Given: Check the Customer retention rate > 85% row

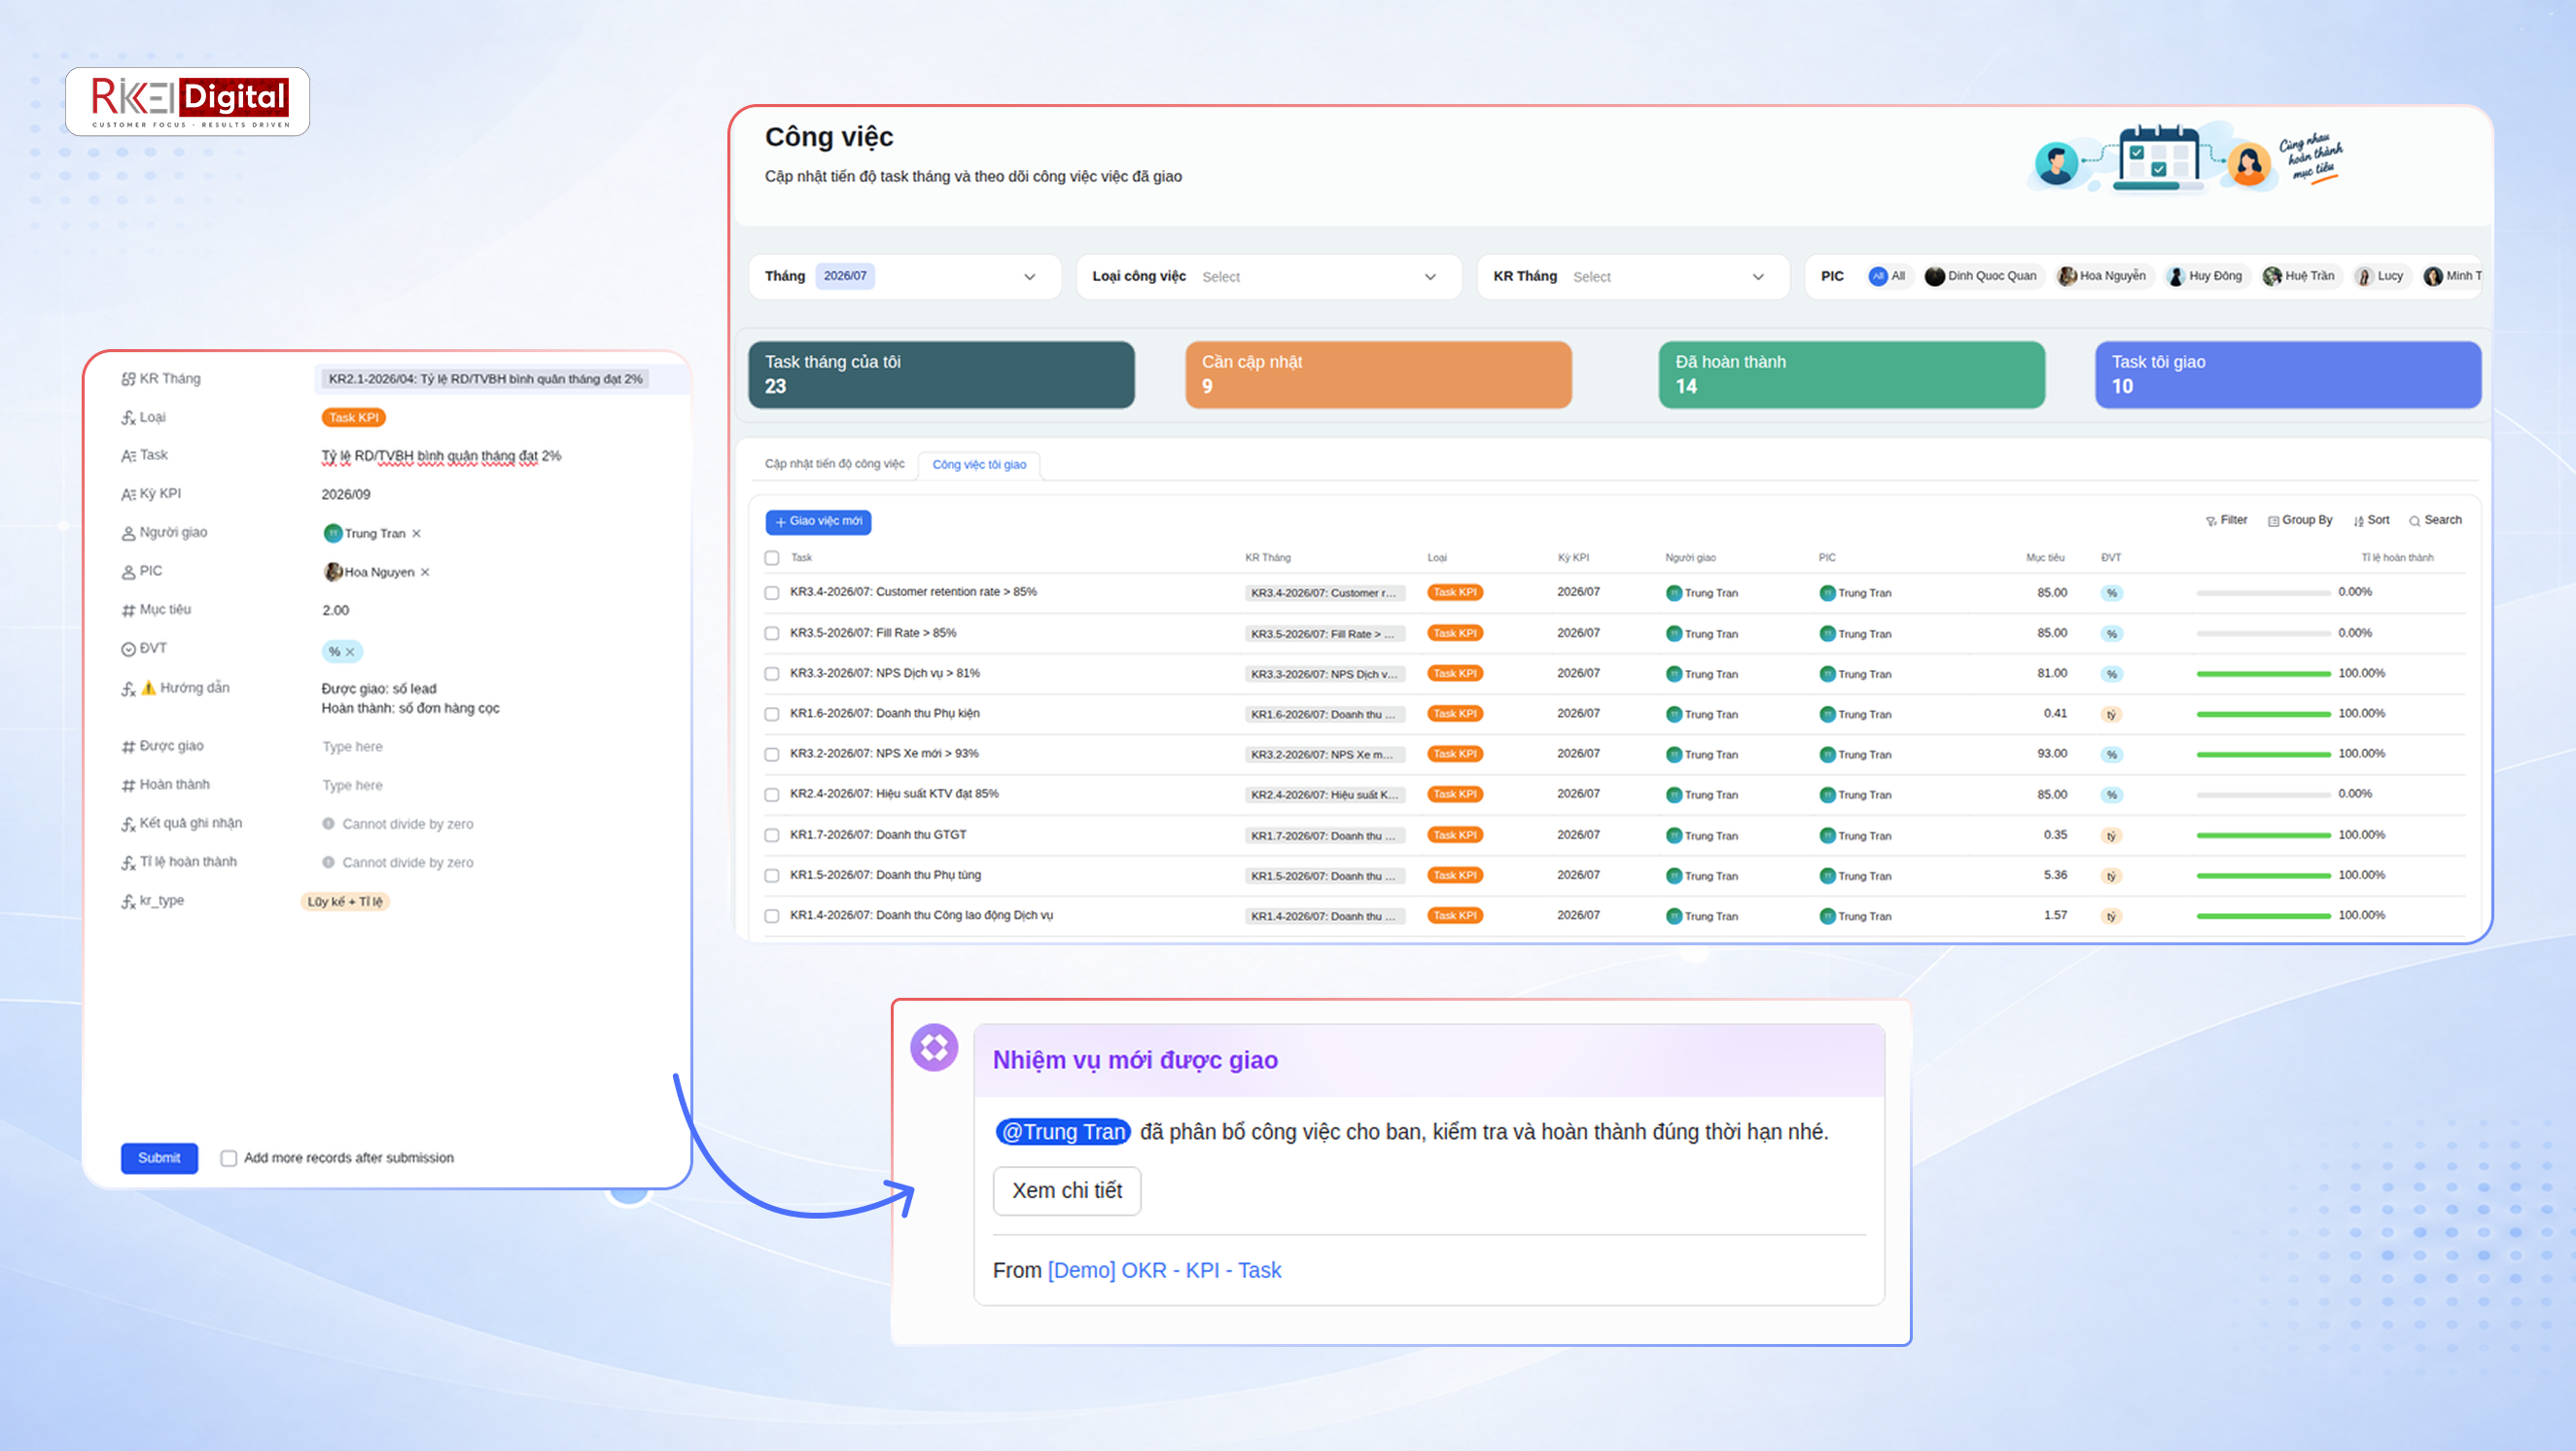Looking at the screenshot, I should point(772,593).
